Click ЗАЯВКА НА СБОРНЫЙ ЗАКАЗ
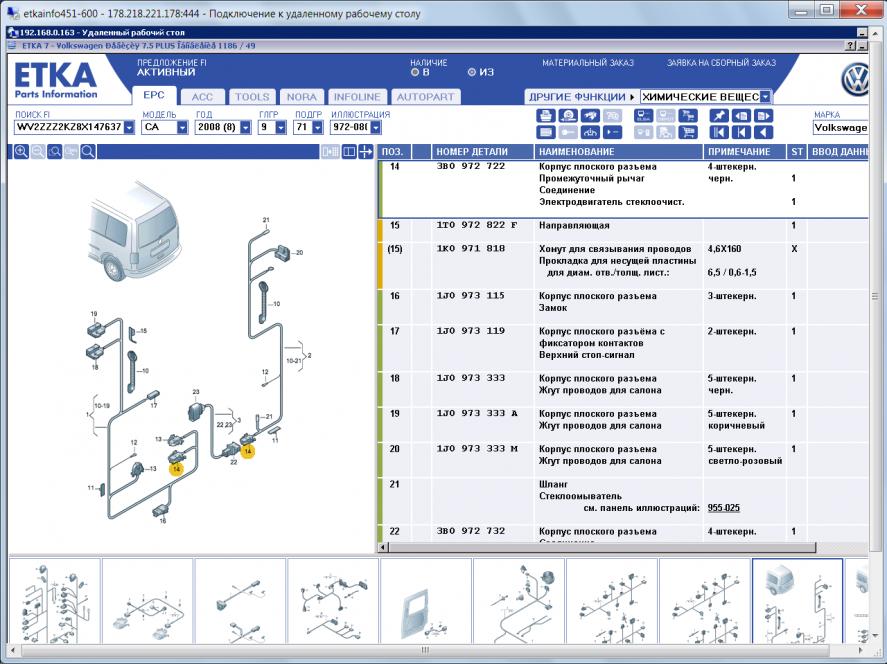The width and height of the screenshot is (887, 664). click(x=721, y=63)
